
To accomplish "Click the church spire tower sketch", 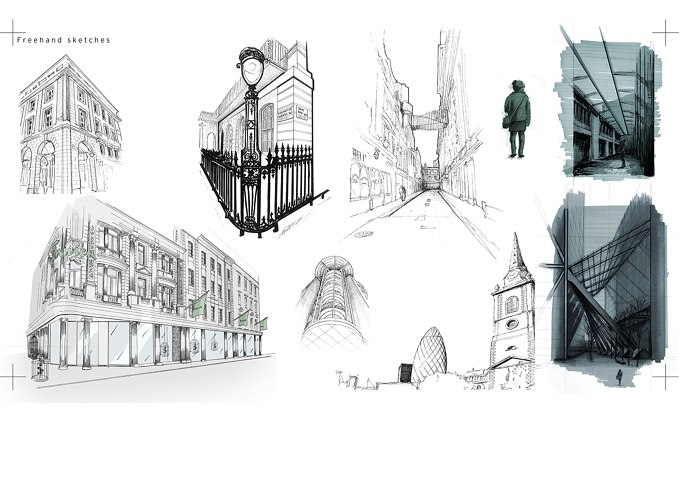I will click(x=512, y=311).
